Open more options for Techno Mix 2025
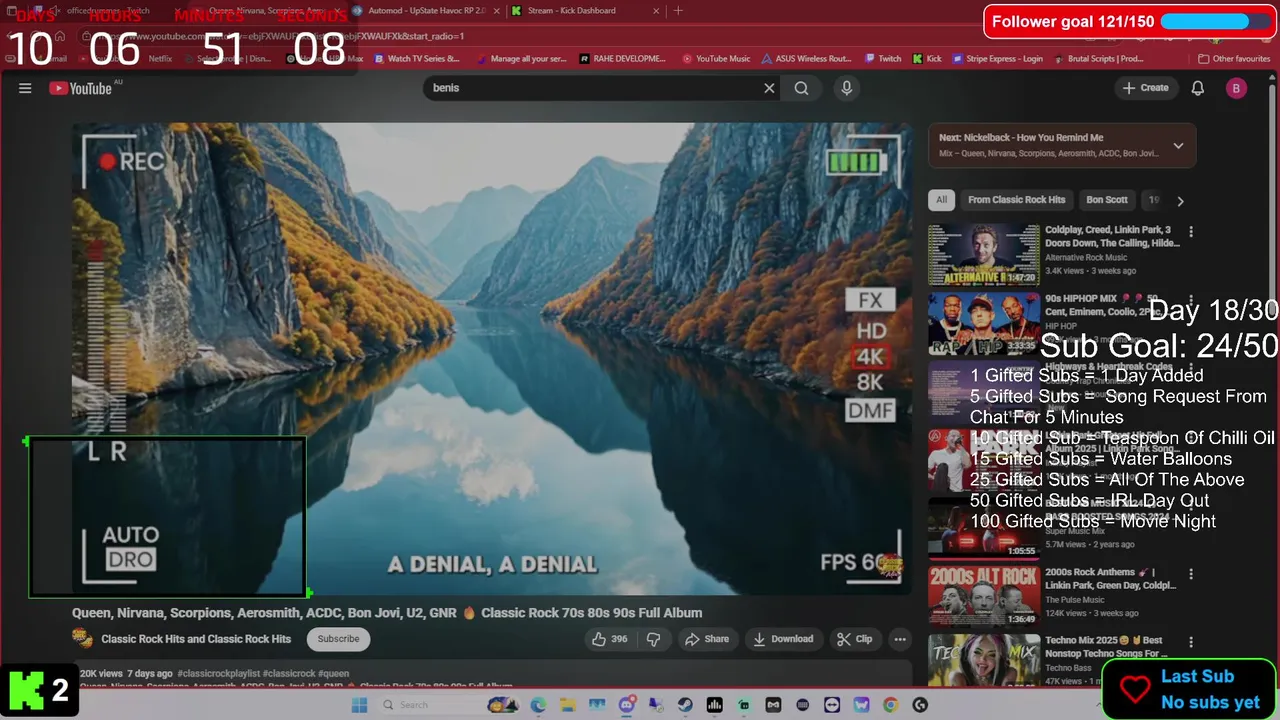 (x=1190, y=642)
